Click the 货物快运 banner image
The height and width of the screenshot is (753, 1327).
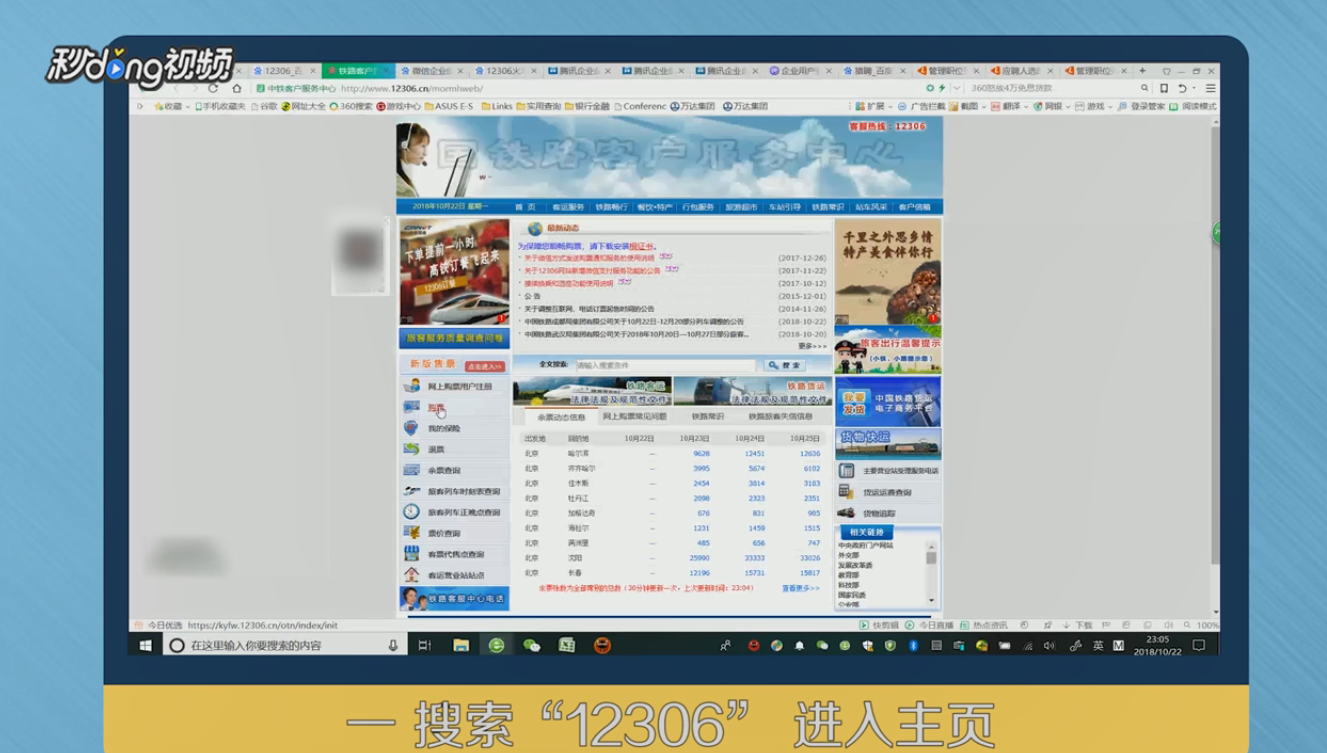point(888,442)
